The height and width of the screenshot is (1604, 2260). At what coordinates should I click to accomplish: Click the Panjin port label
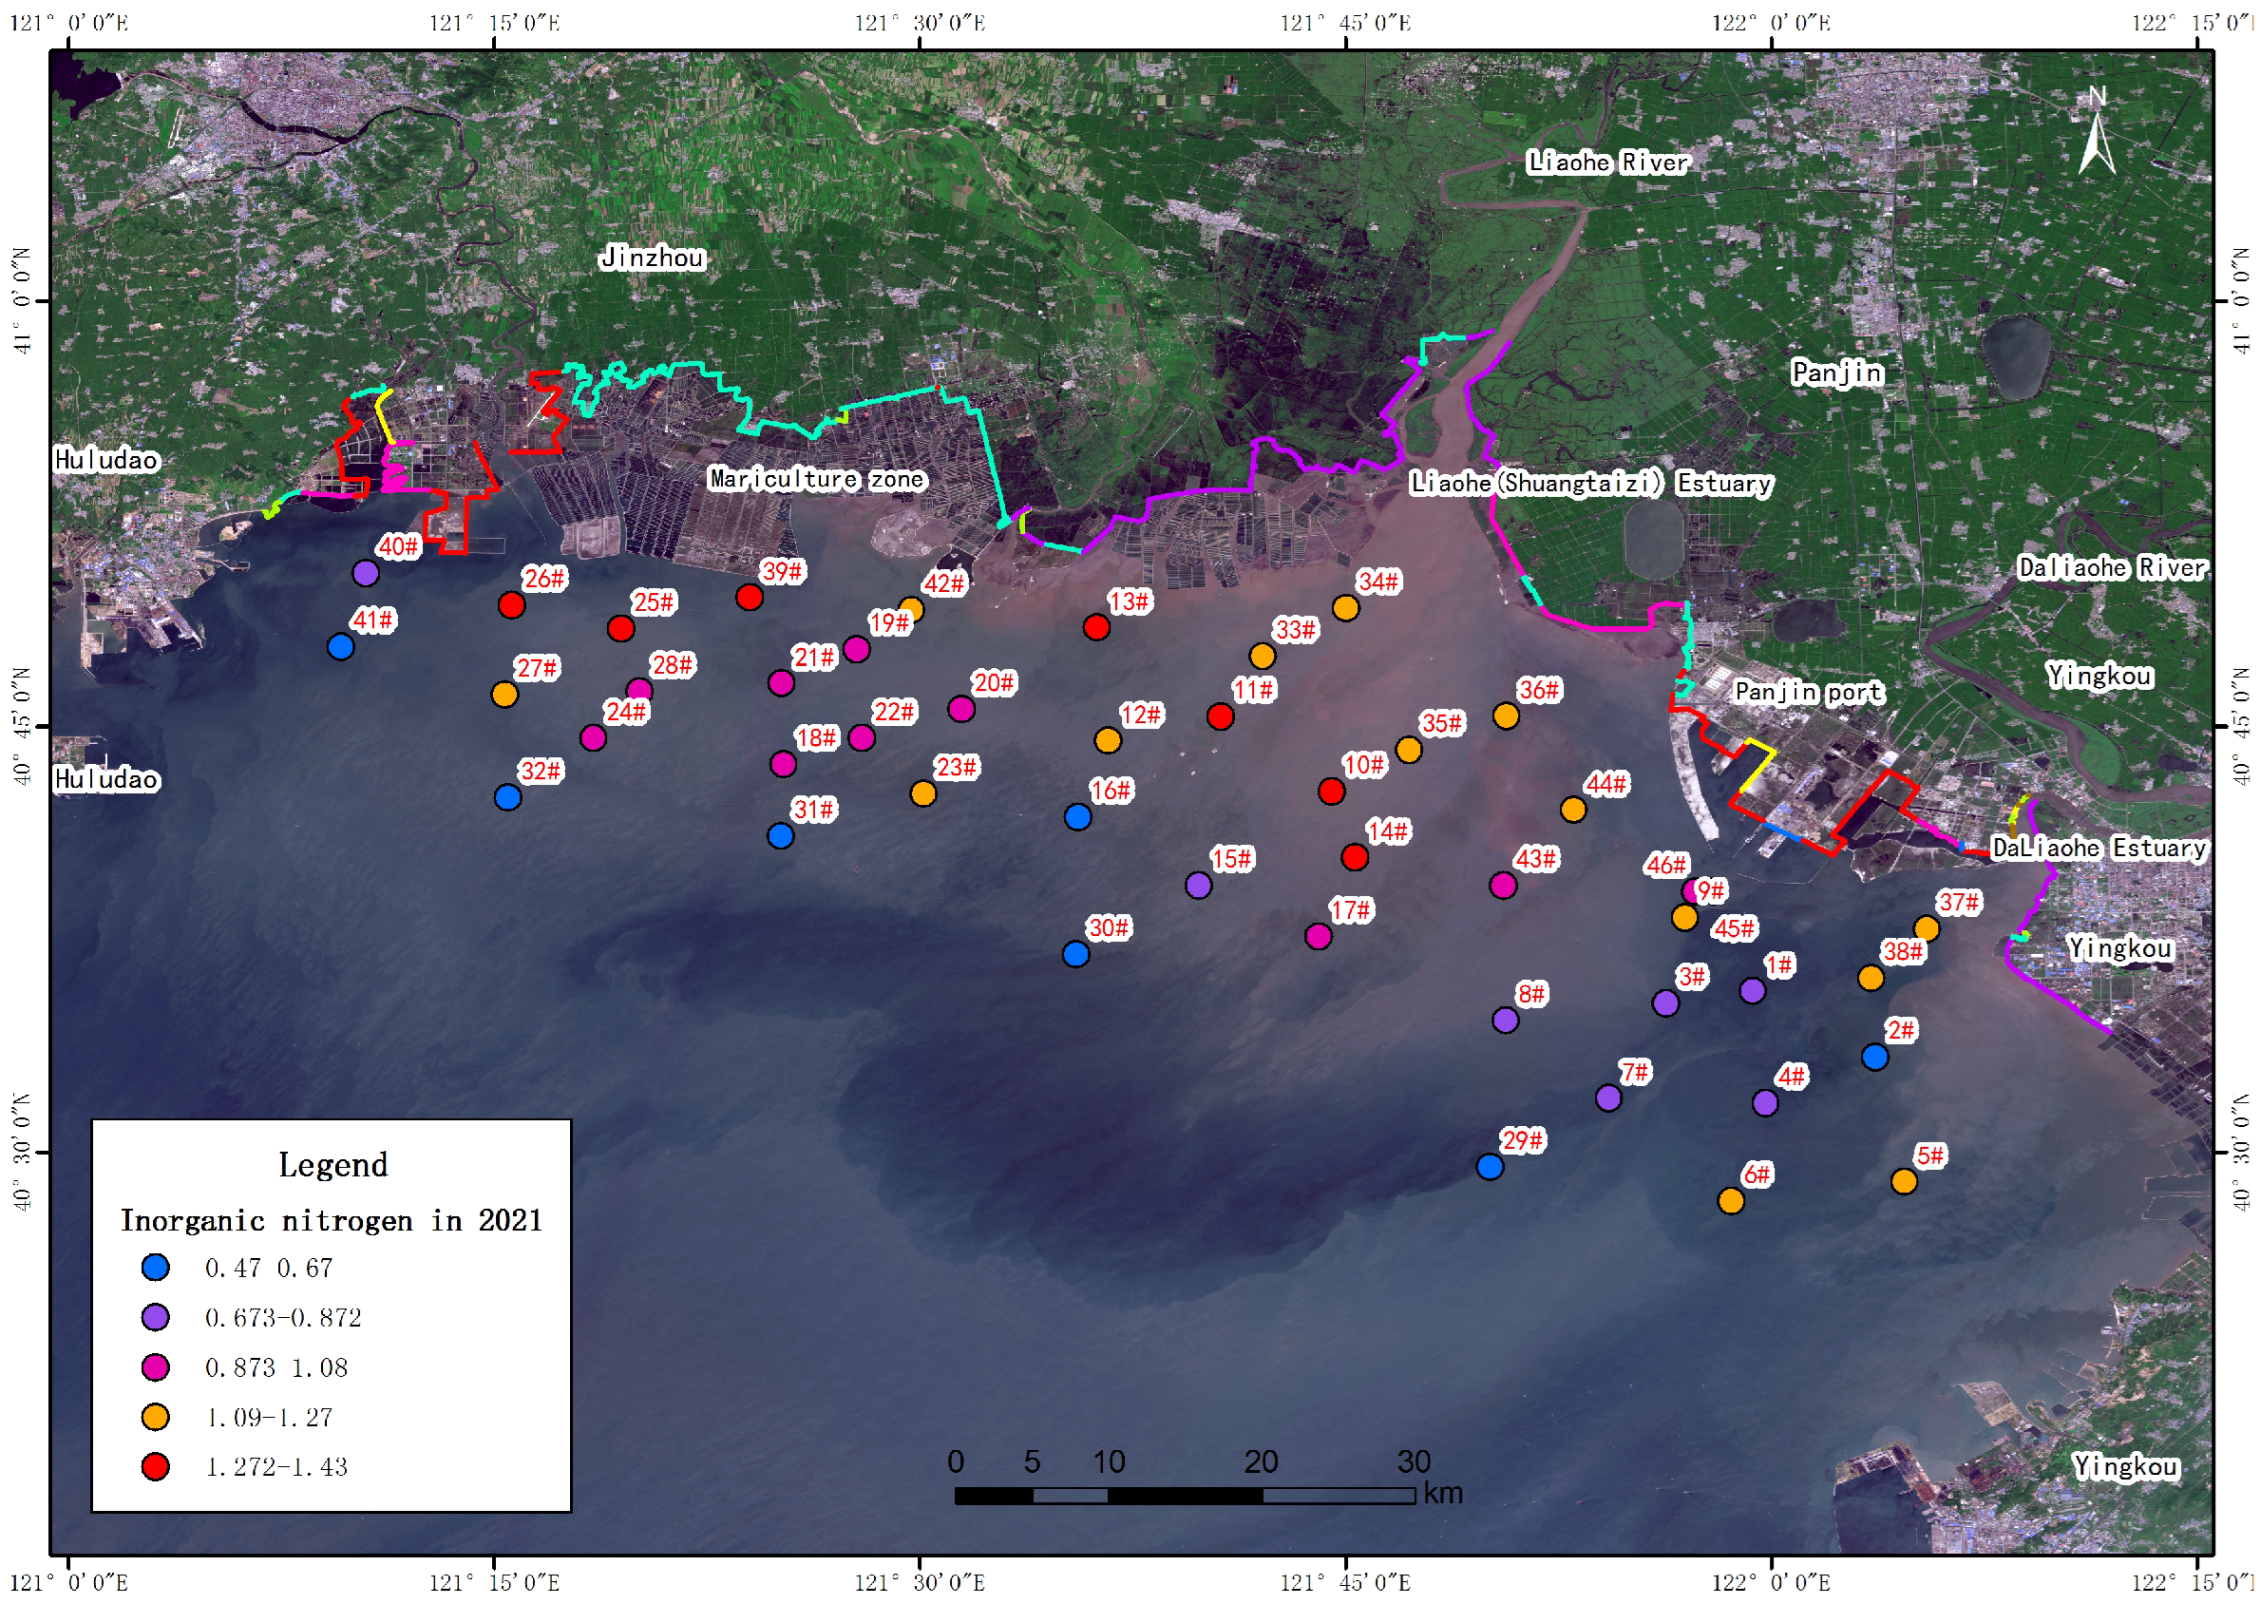(1808, 692)
